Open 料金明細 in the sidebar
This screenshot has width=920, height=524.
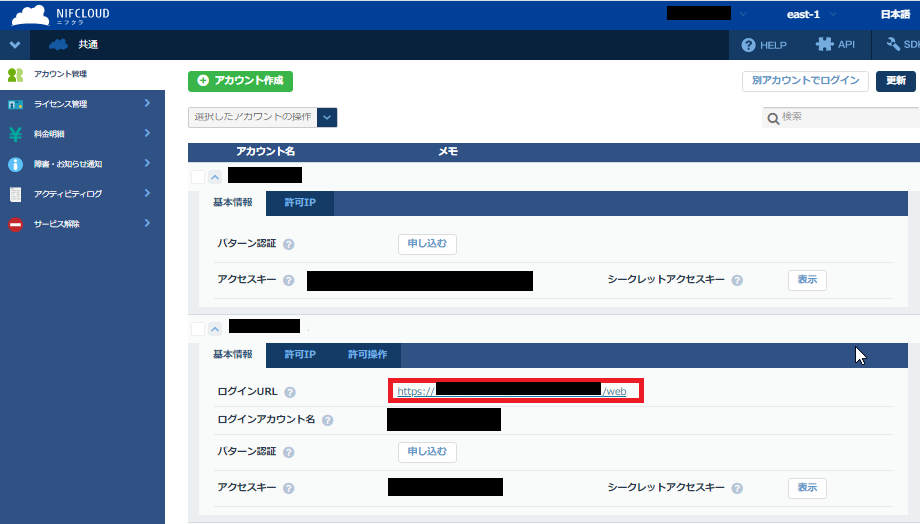pos(82,134)
